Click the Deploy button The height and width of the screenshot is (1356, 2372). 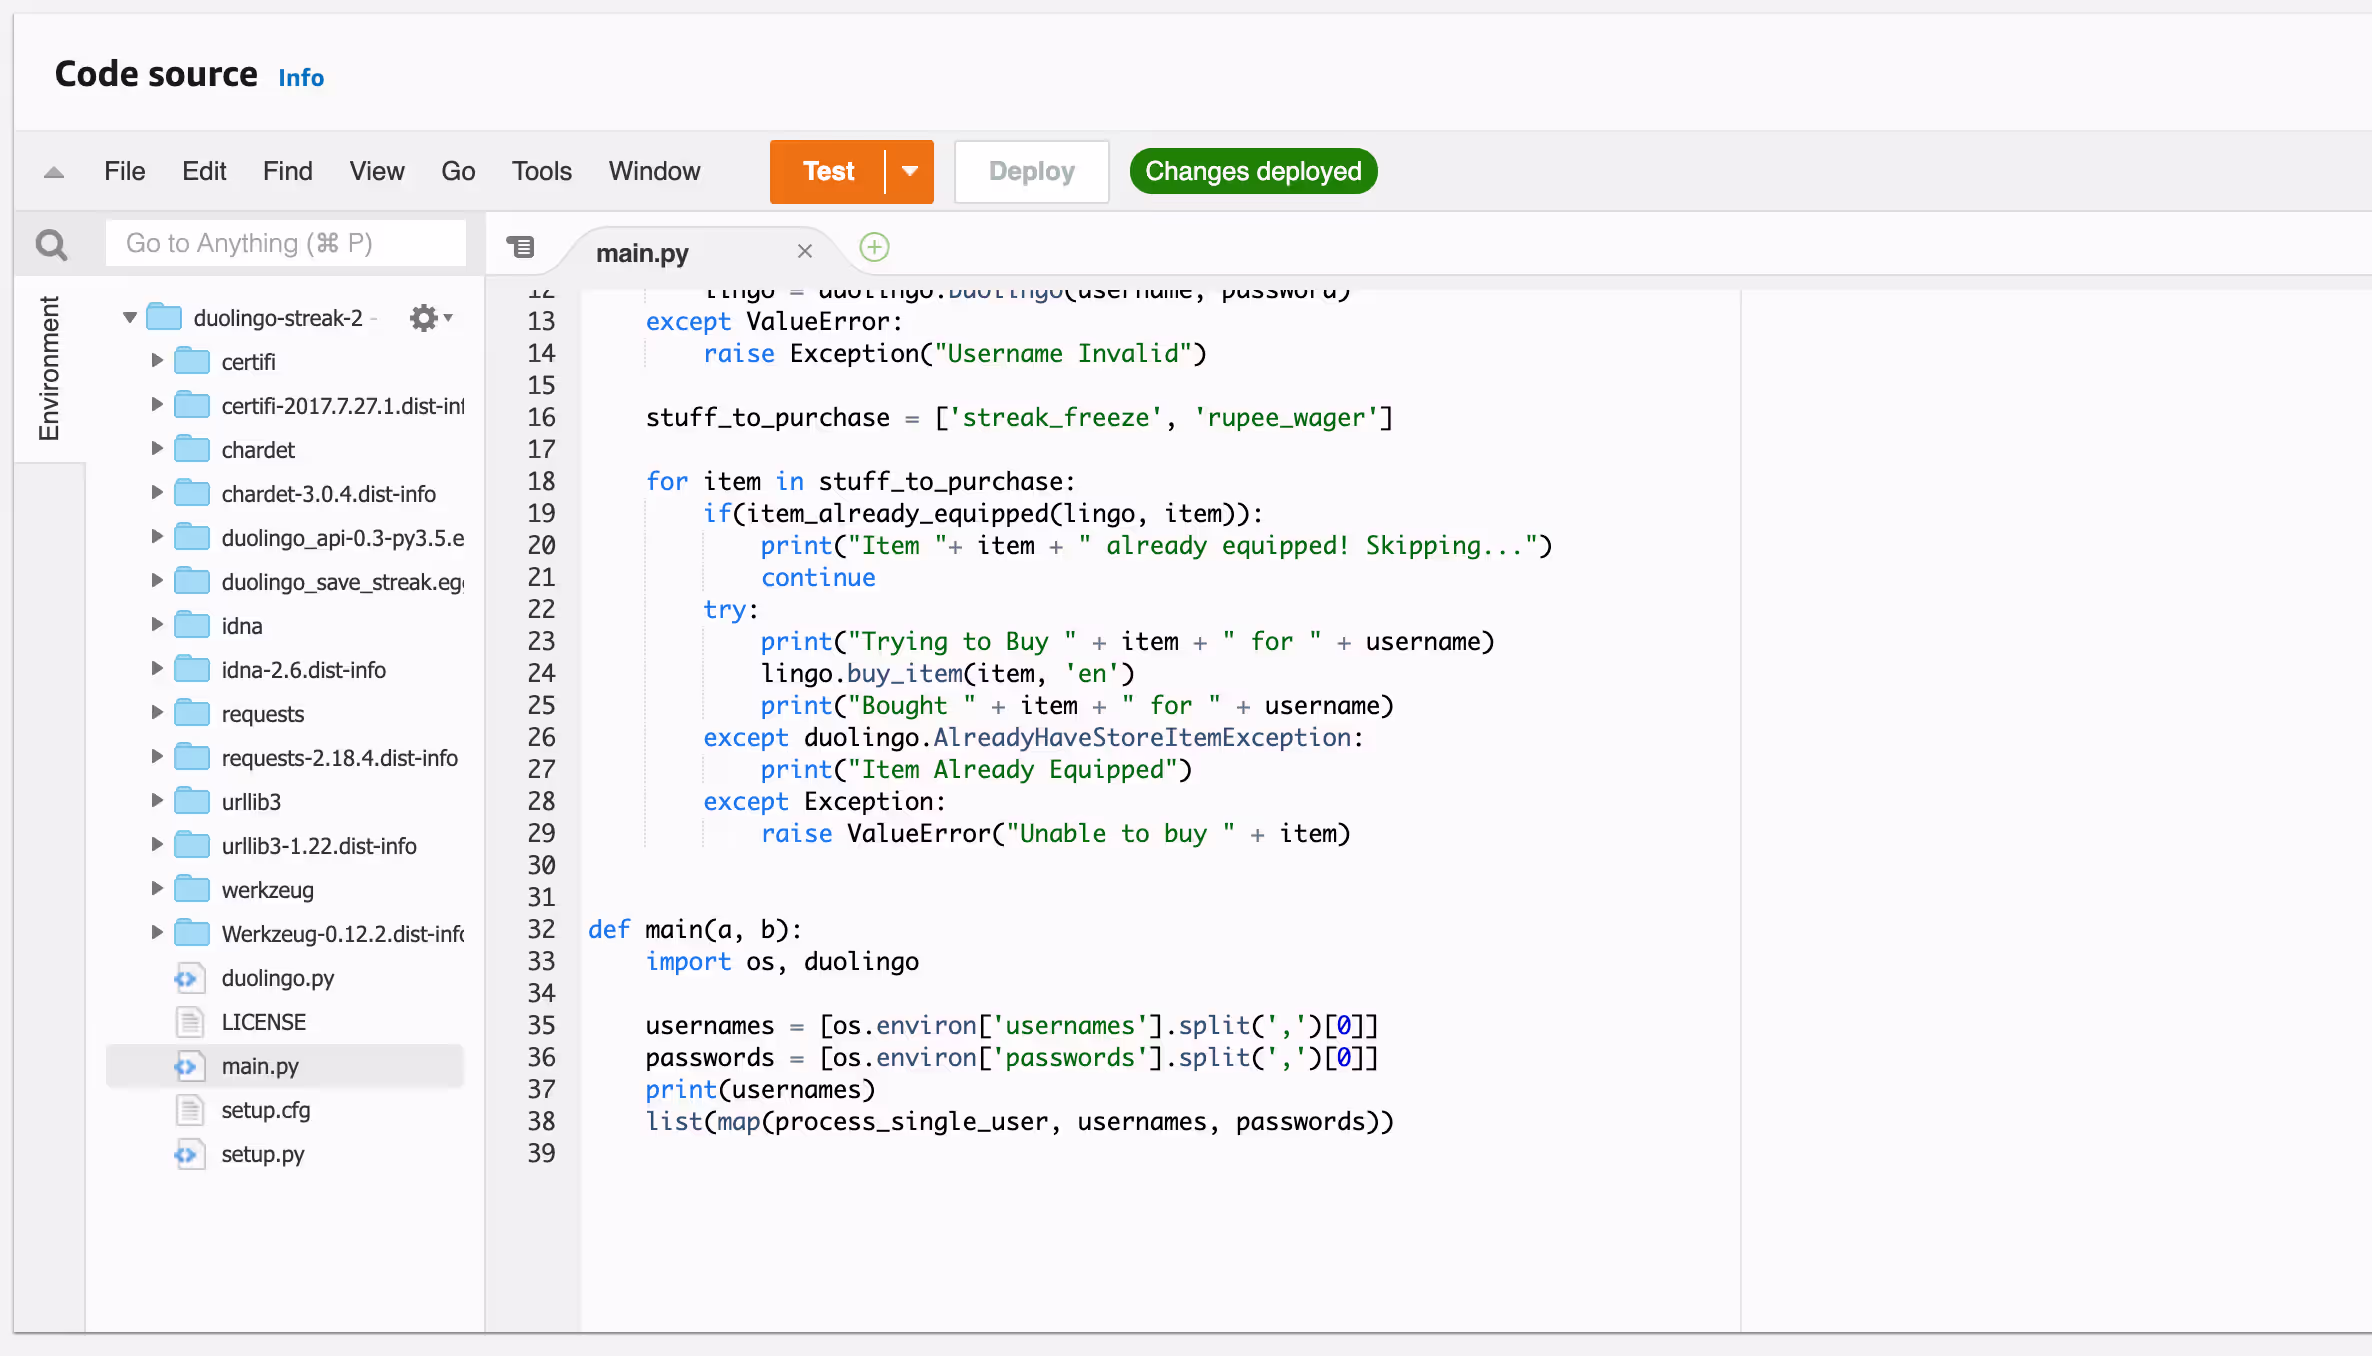[1031, 171]
